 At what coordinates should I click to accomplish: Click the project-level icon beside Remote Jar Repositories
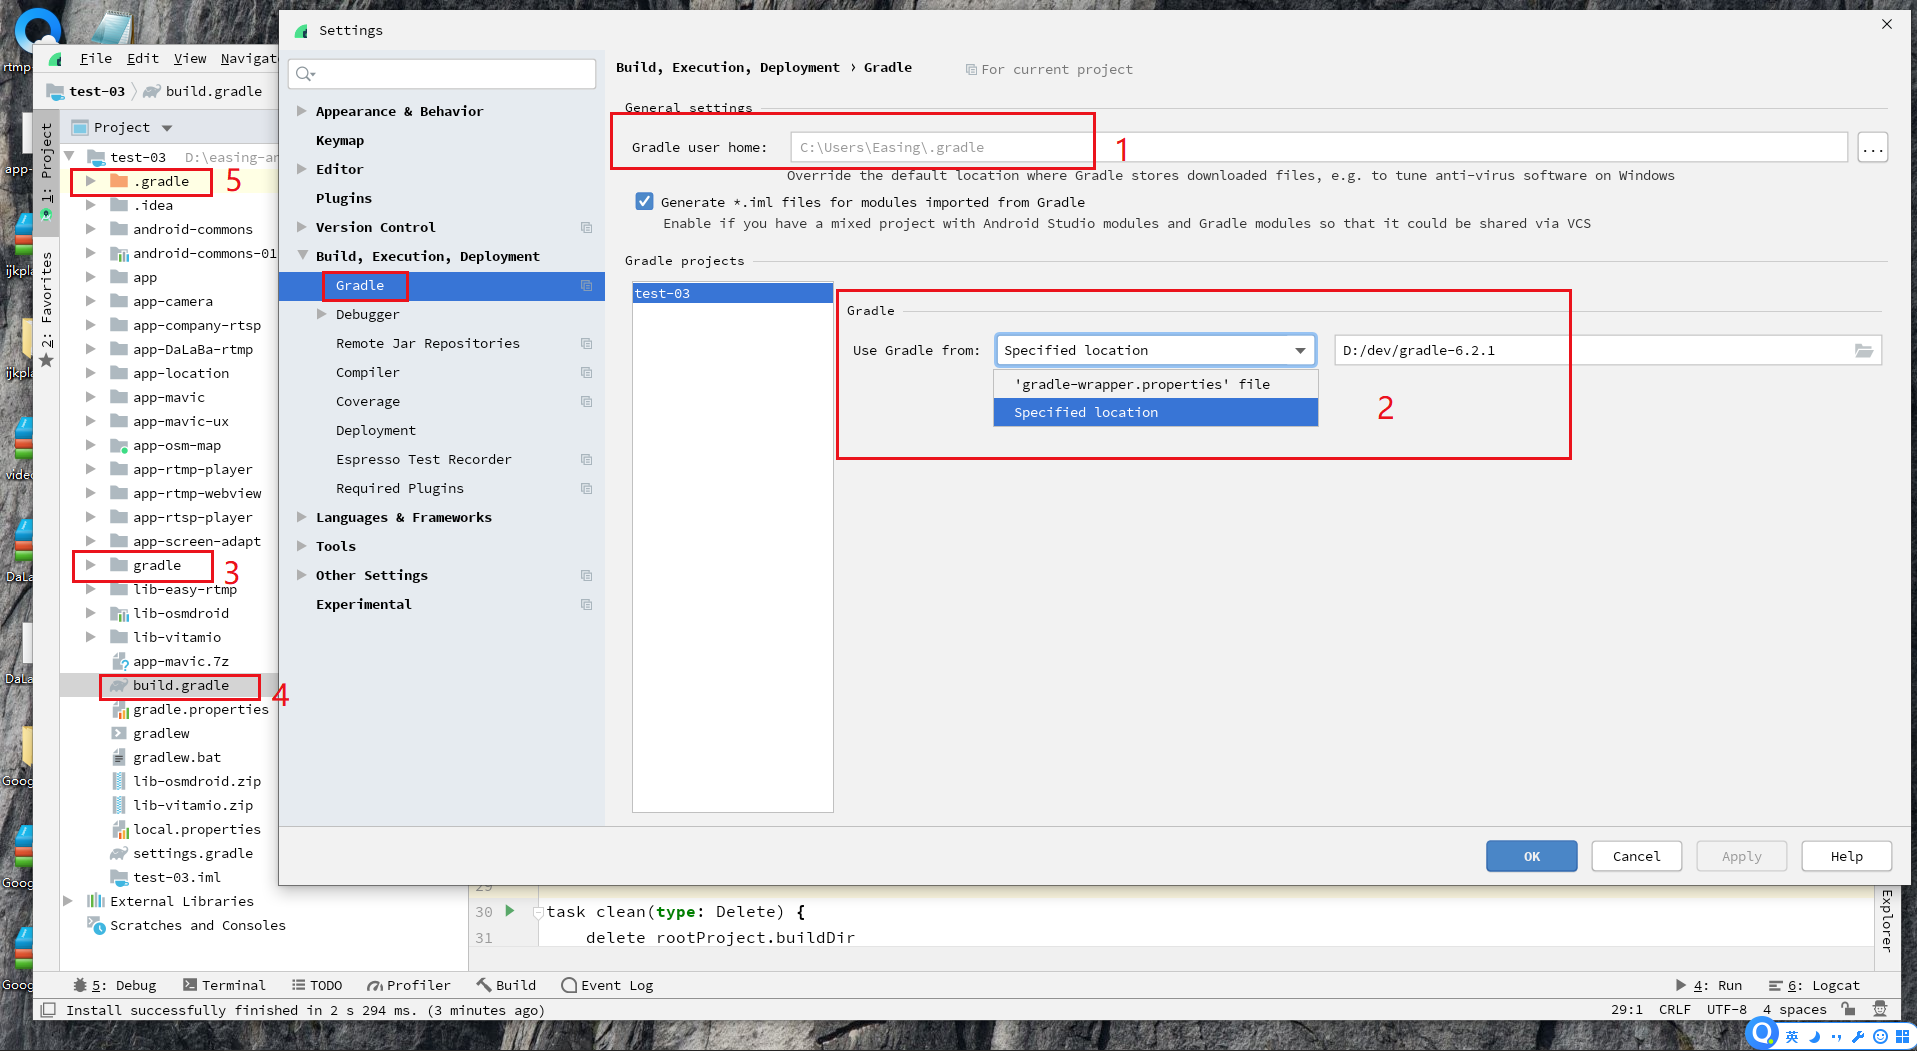tap(587, 344)
